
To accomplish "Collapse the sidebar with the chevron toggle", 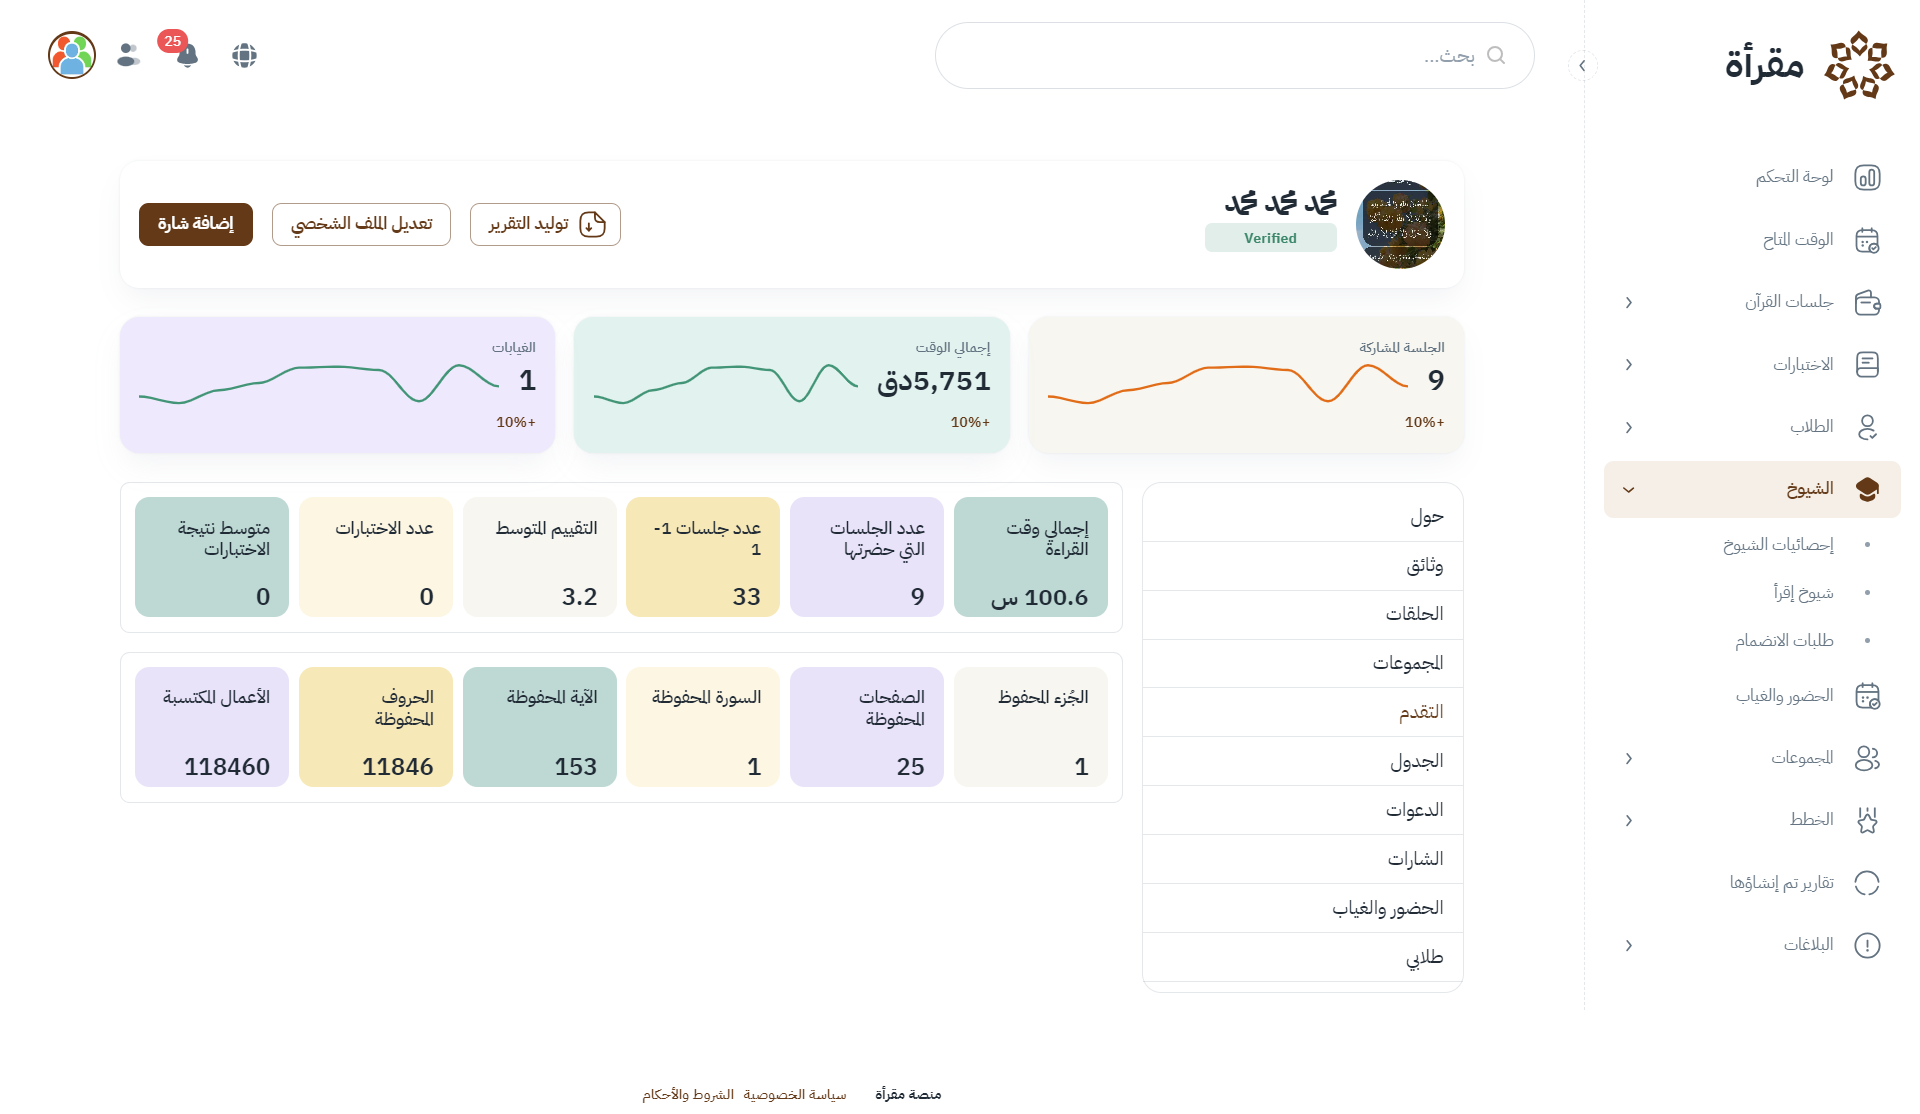I will point(1582,66).
